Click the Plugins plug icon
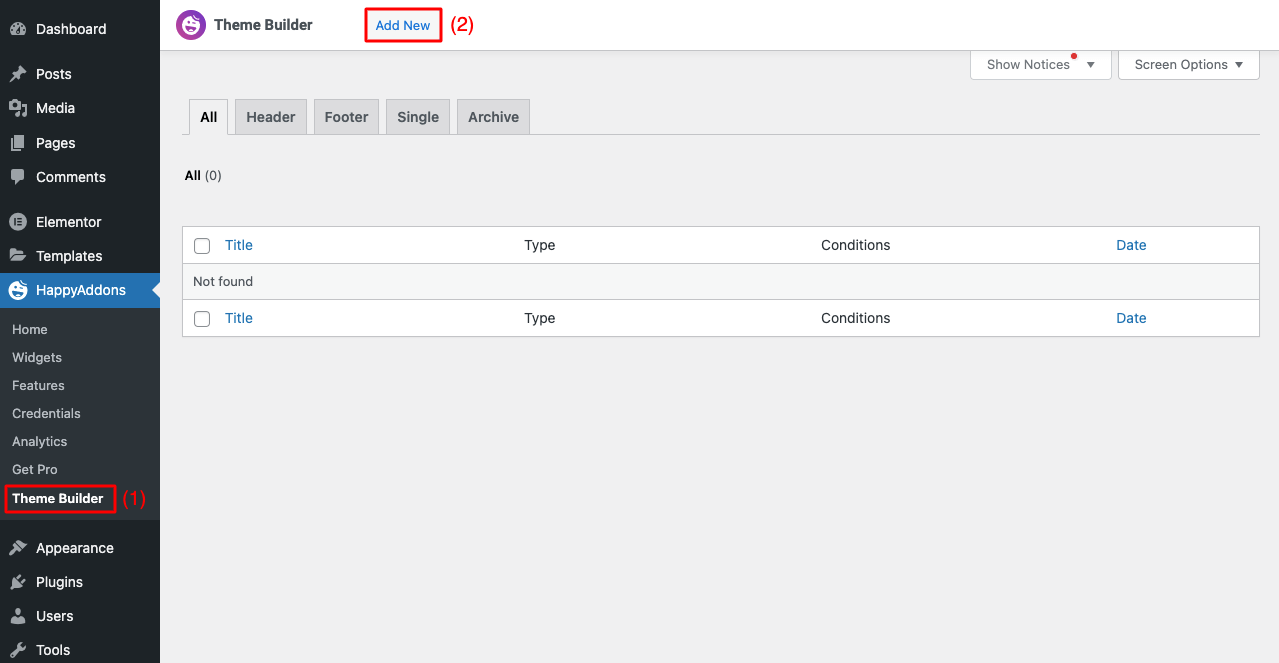This screenshot has height=663, width=1279. pos(18,582)
